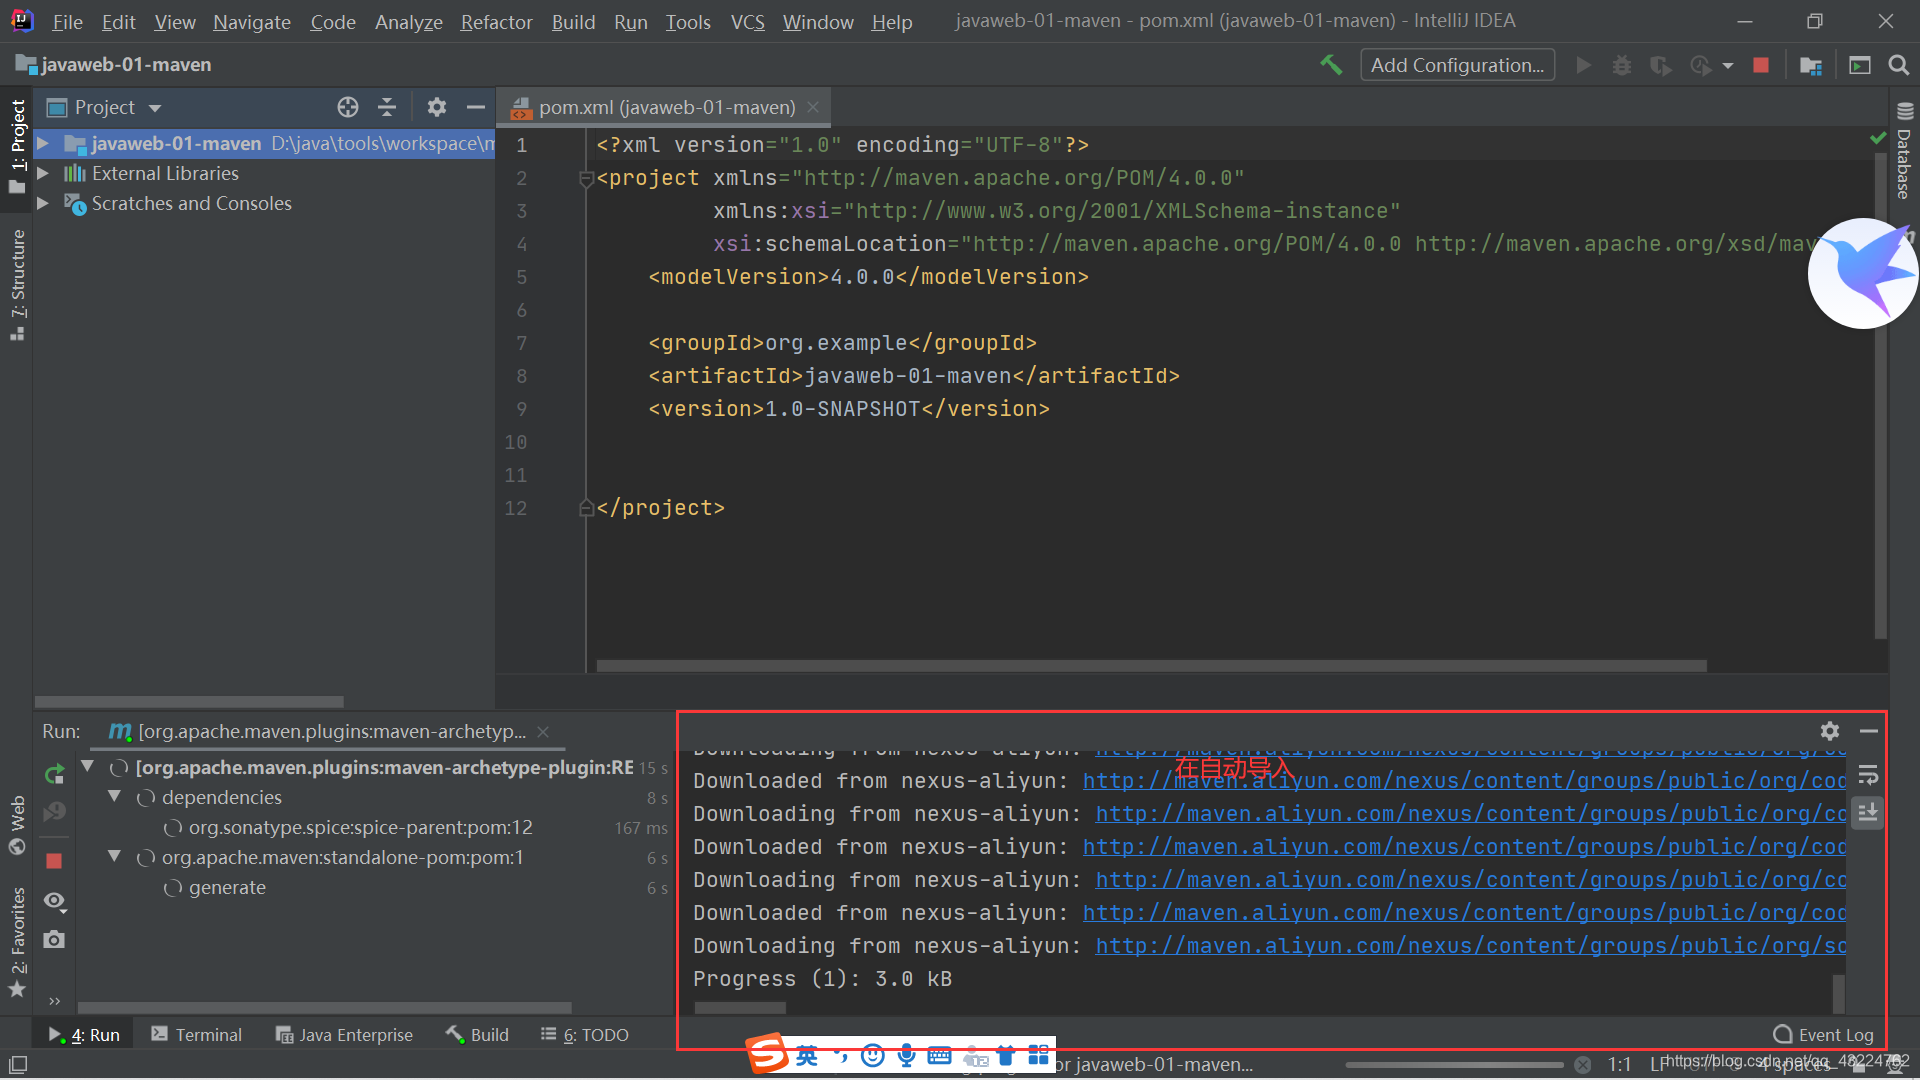Click the Search Everywhere magnifier icon
The height and width of the screenshot is (1080, 1920).
pos(1898,65)
